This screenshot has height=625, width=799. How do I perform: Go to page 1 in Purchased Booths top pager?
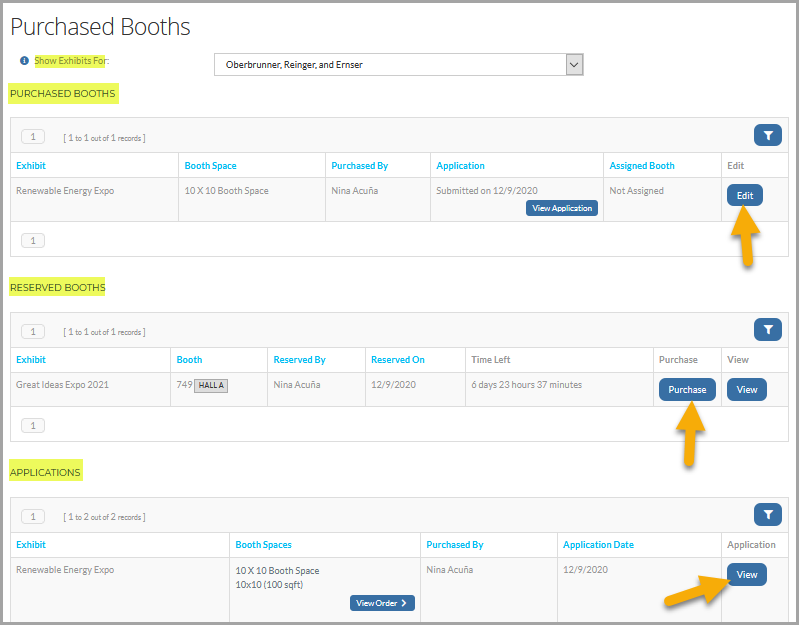(x=33, y=137)
